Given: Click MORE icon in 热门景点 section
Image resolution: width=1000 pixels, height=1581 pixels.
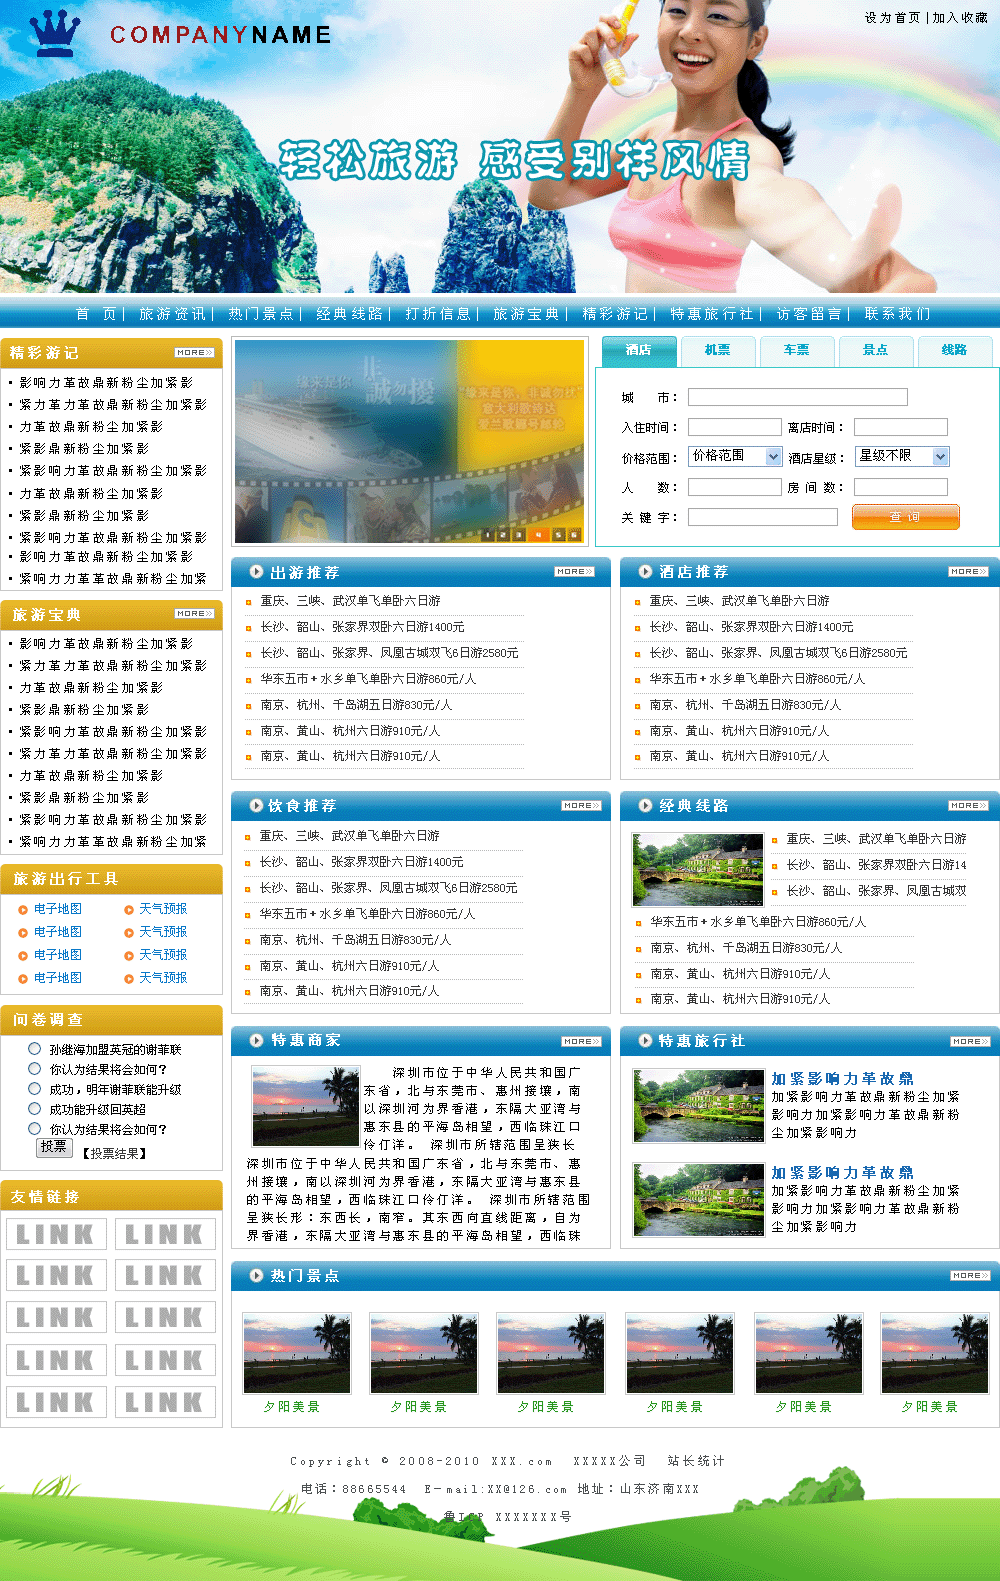Looking at the screenshot, I should (x=969, y=1276).
